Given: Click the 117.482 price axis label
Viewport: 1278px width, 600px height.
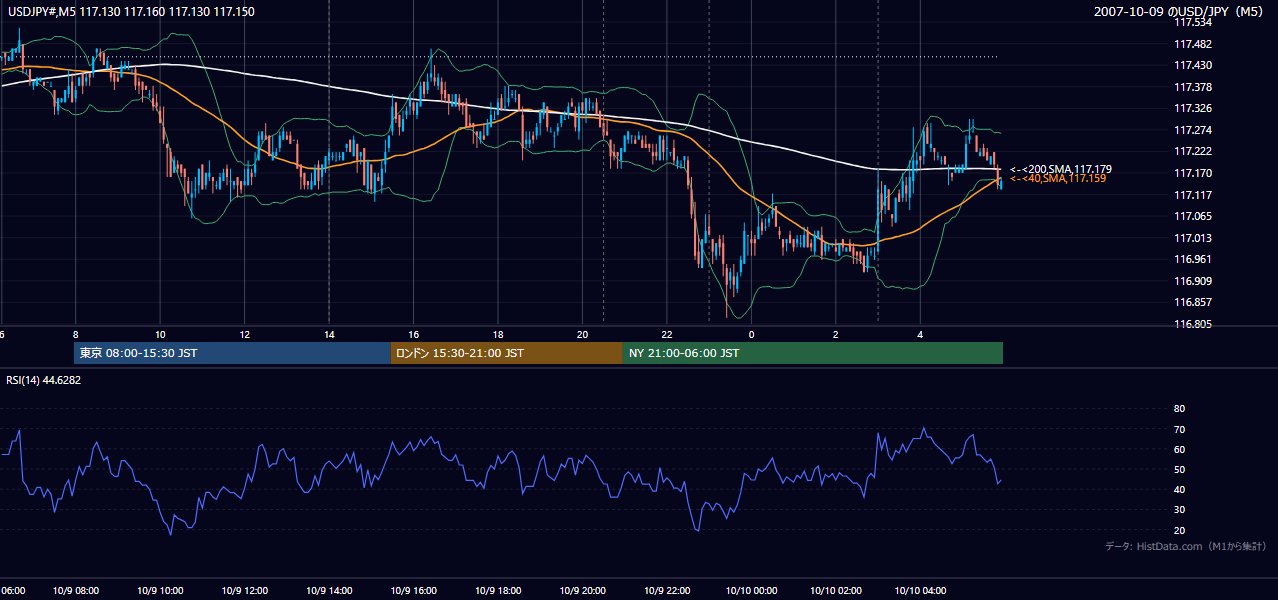Looking at the screenshot, I should click(x=1192, y=44).
